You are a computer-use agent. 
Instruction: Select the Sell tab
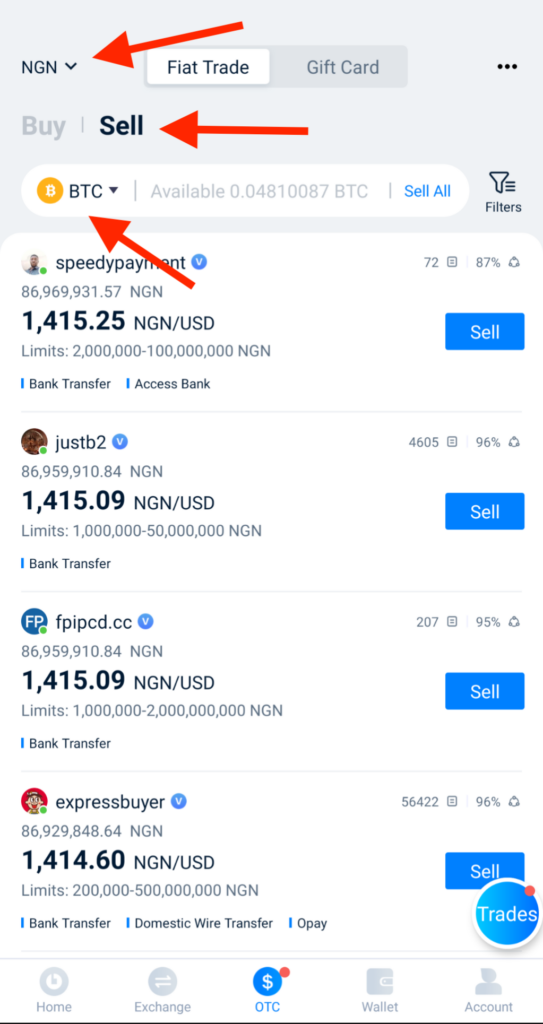[122, 125]
